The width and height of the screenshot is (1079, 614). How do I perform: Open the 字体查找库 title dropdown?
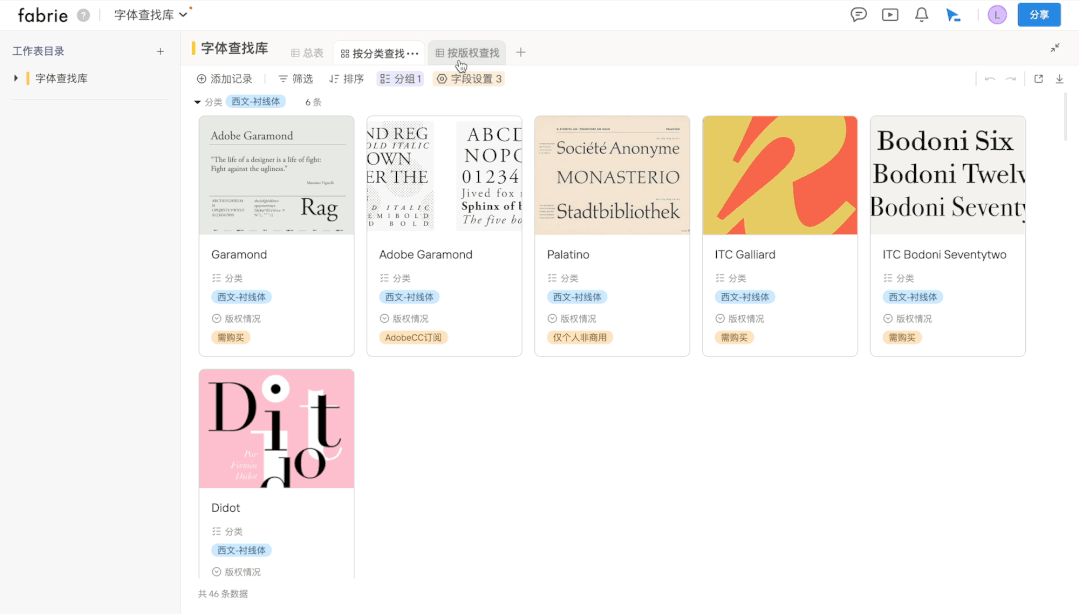point(151,14)
